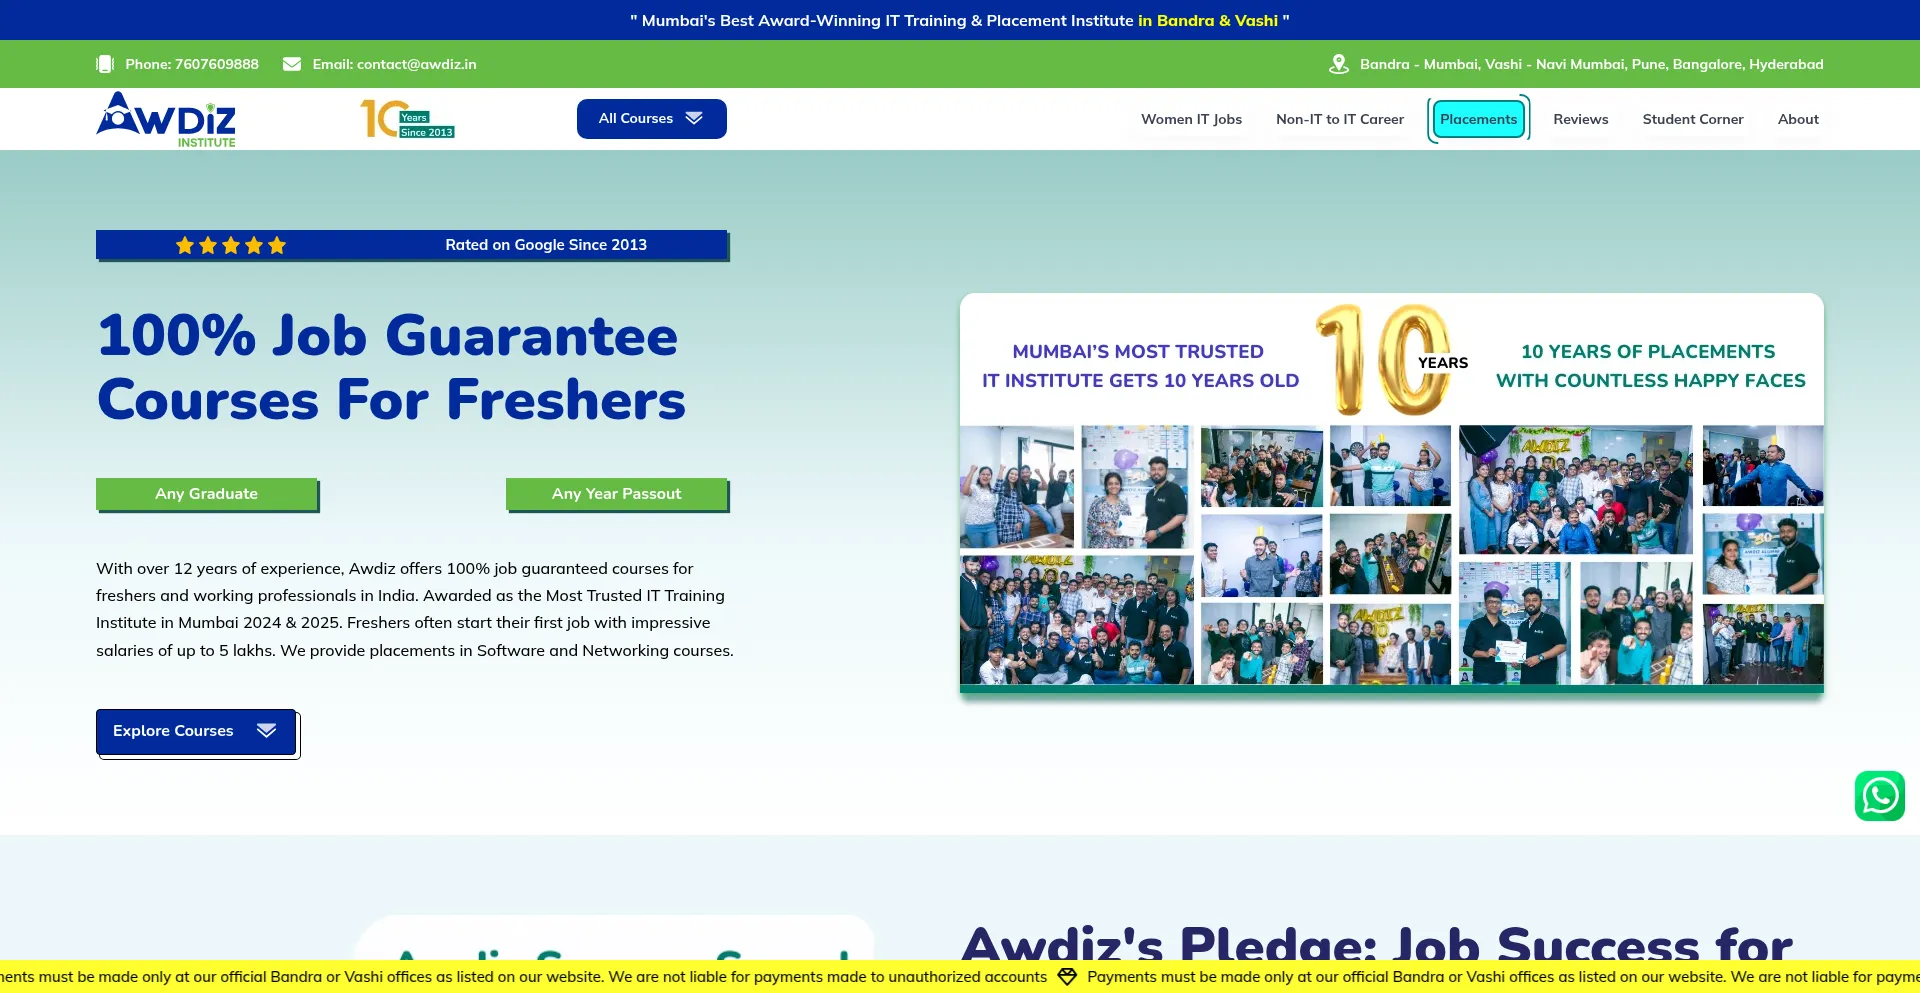Click the diamond icon in the yellow ticker
This screenshot has height=993, width=1920.
coord(1067,976)
